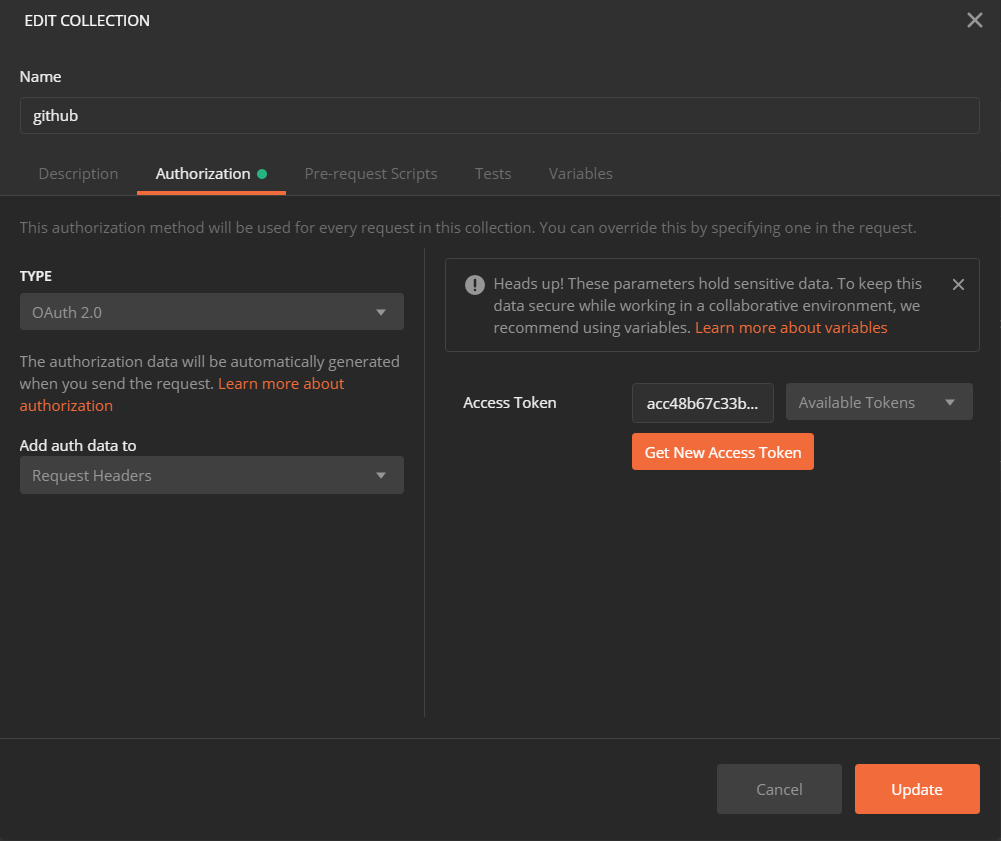Select the Authorization tab
Image resolution: width=1001 pixels, height=841 pixels.
tap(203, 174)
